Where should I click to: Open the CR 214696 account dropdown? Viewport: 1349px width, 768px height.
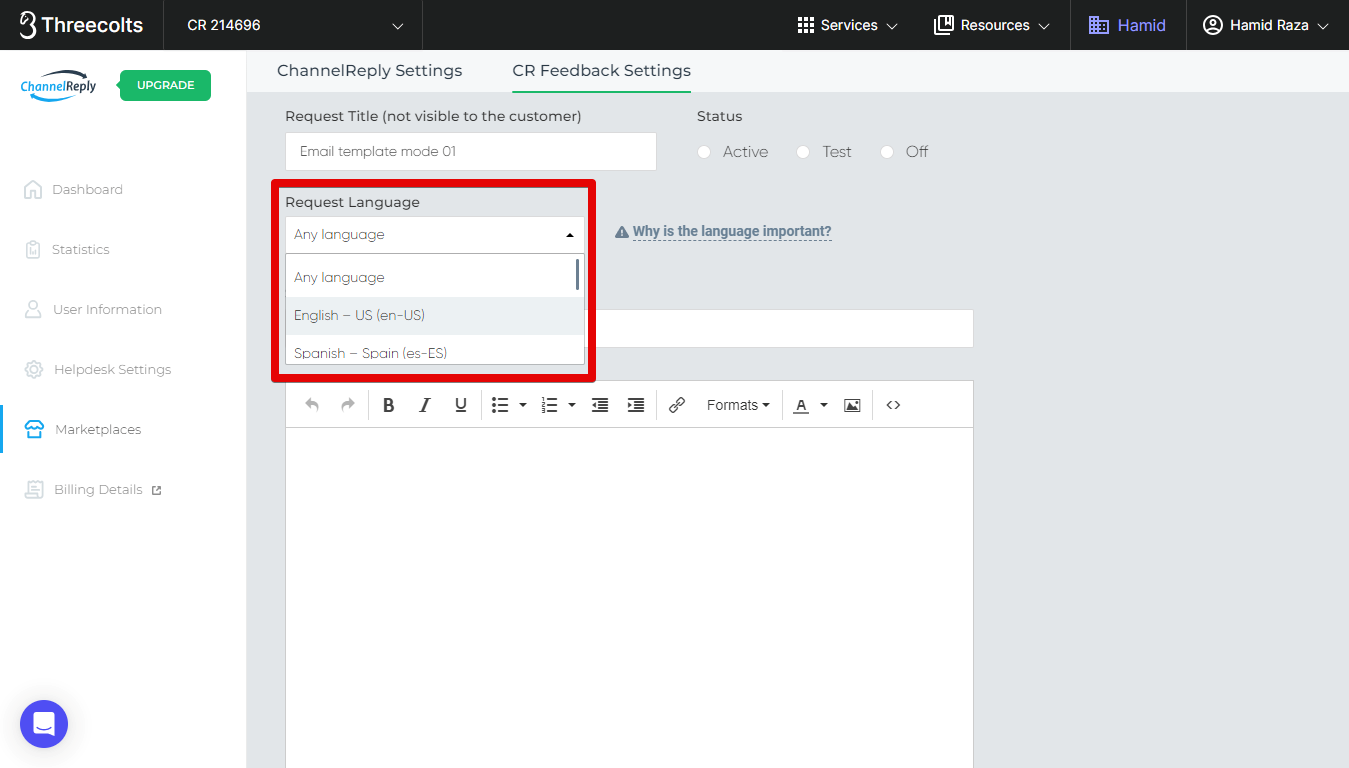click(x=293, y=25)
